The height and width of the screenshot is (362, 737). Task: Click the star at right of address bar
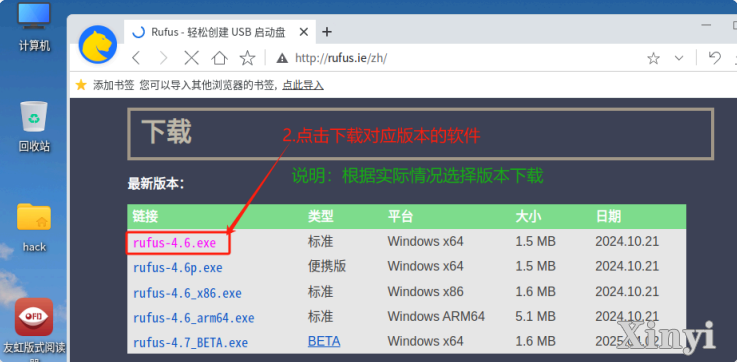click(653, 58)
